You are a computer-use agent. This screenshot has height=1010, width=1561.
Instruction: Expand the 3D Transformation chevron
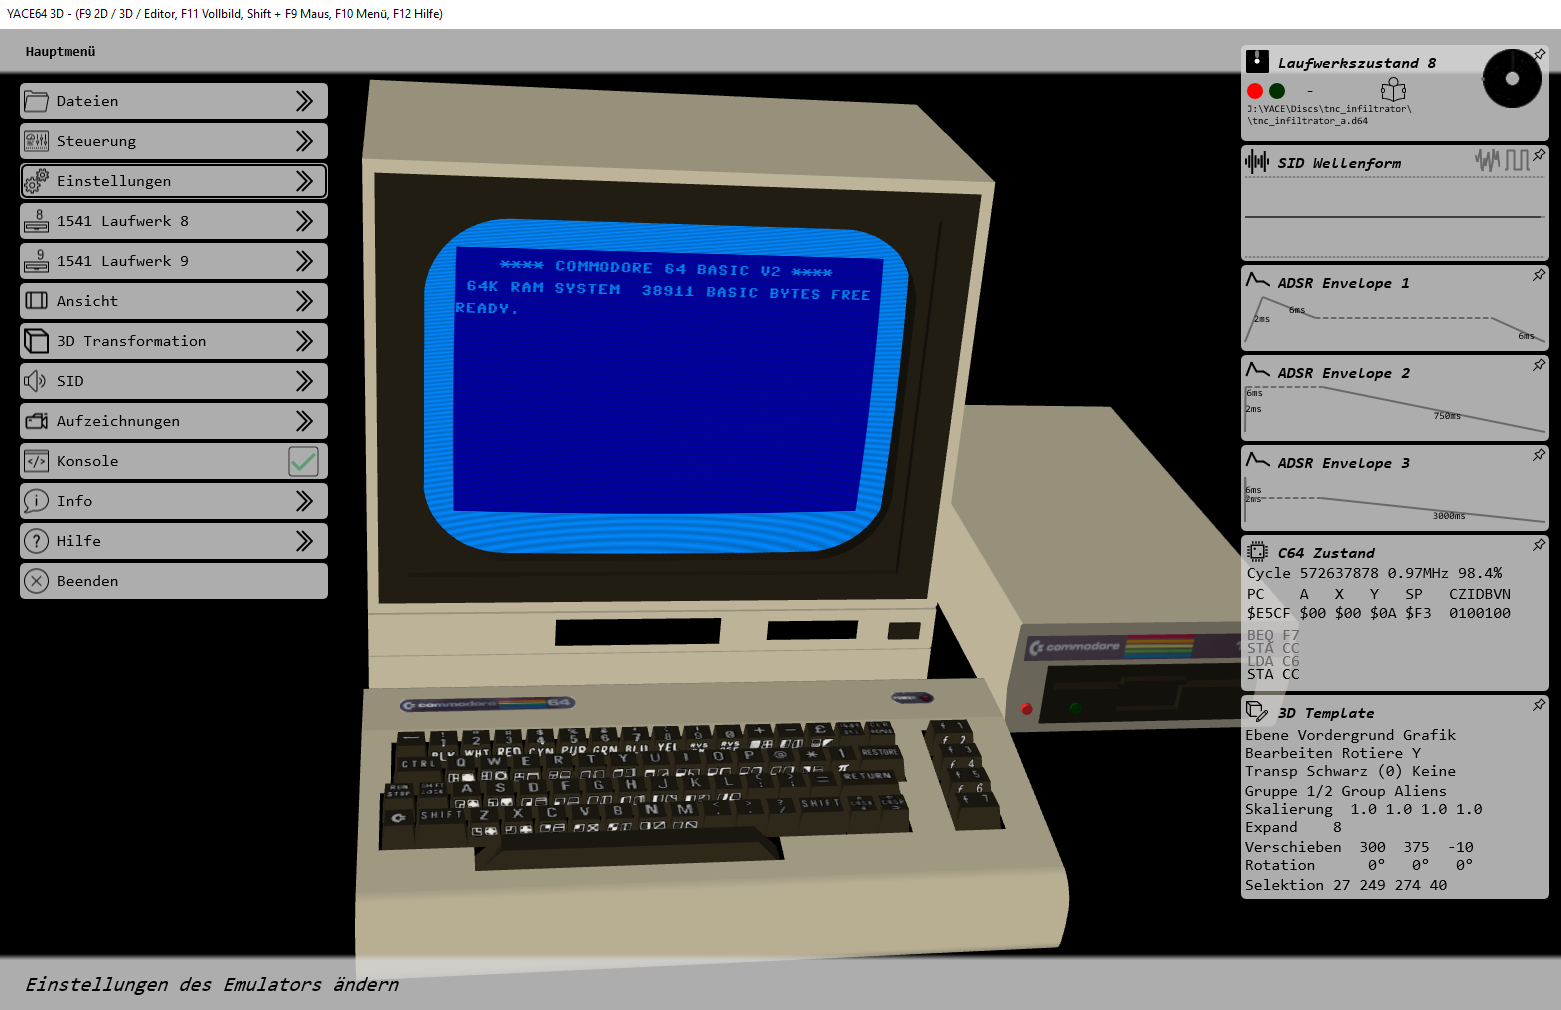click(304, 341)
